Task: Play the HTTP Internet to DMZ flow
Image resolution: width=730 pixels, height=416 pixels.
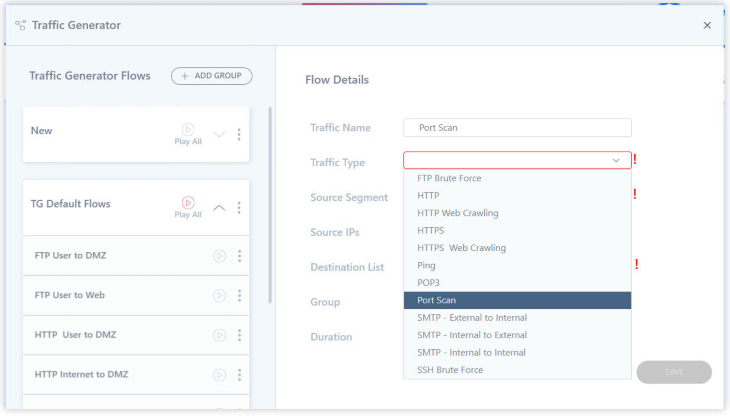Action: pyautogui.click(x=219, y=375)
